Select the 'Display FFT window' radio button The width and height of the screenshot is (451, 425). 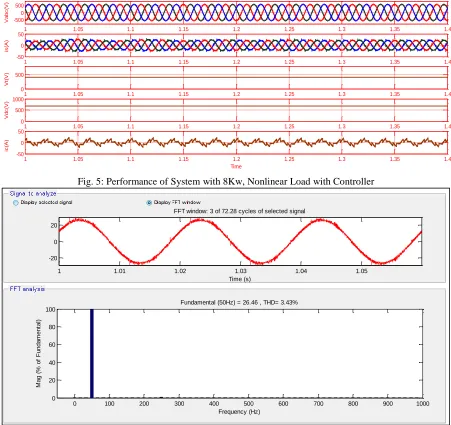point(149,203)
